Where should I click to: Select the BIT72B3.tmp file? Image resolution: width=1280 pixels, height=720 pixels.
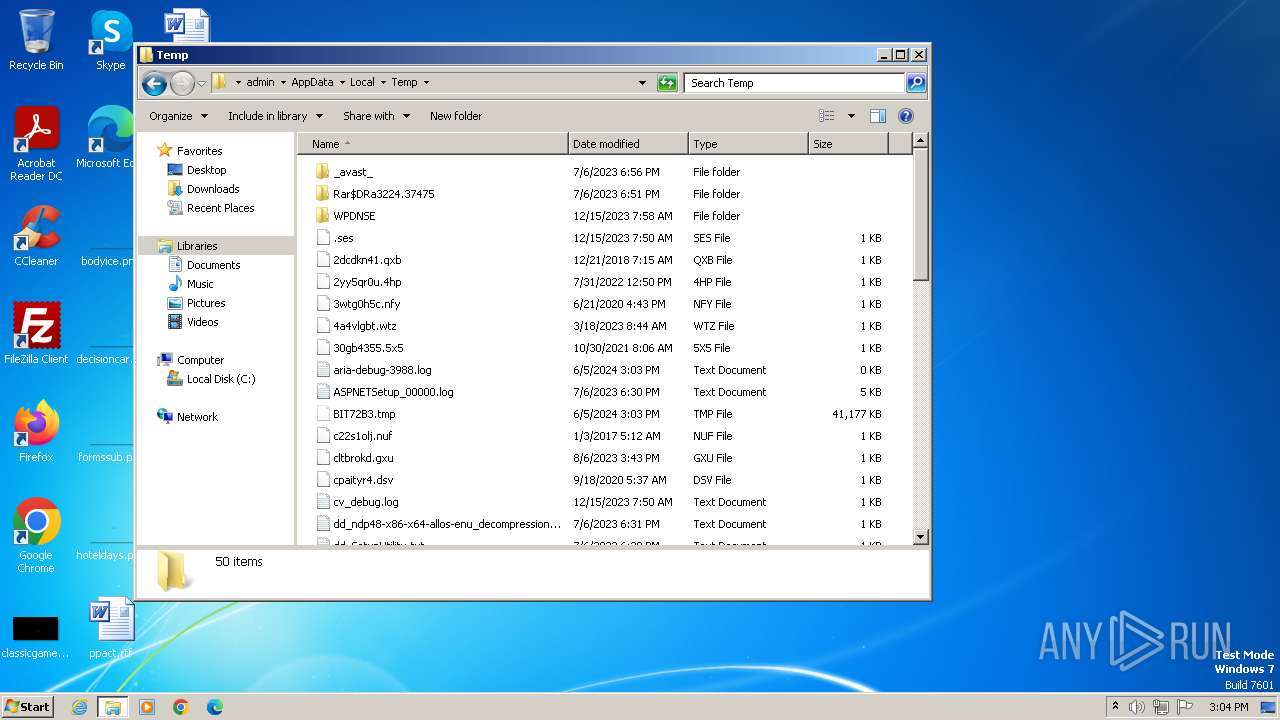364,414
